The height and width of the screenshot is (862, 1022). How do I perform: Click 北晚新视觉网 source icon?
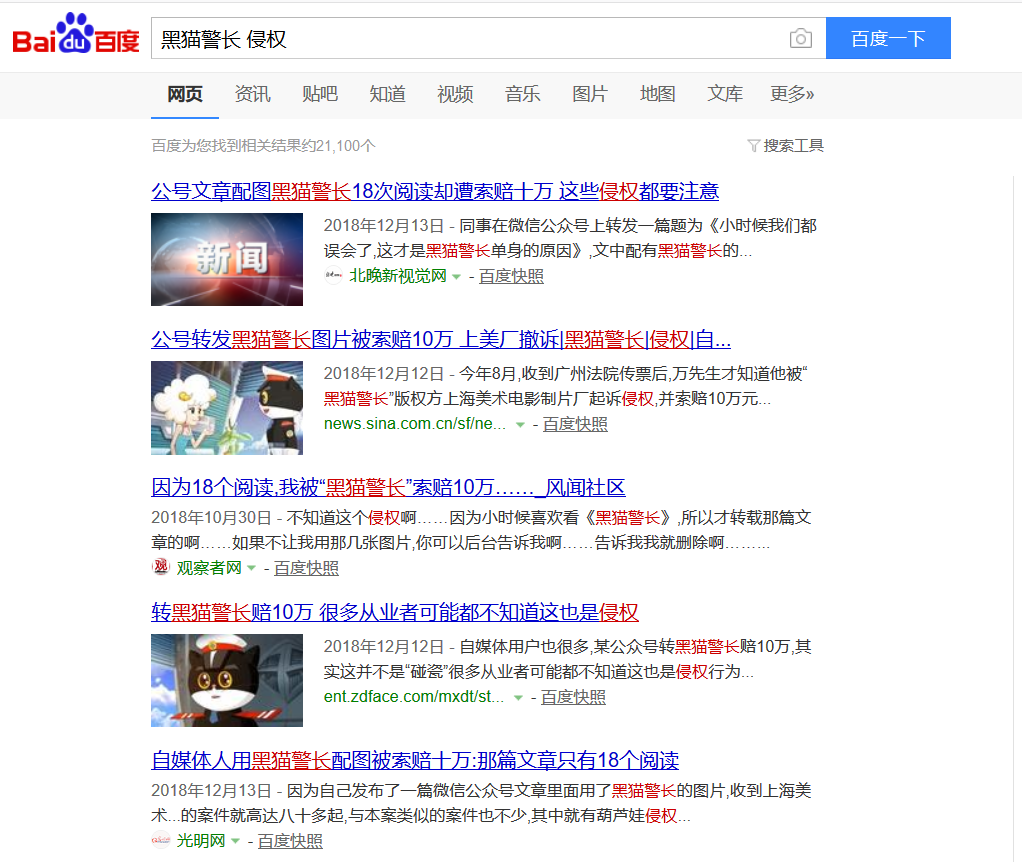pyautogui.click(x=333, y=276)
